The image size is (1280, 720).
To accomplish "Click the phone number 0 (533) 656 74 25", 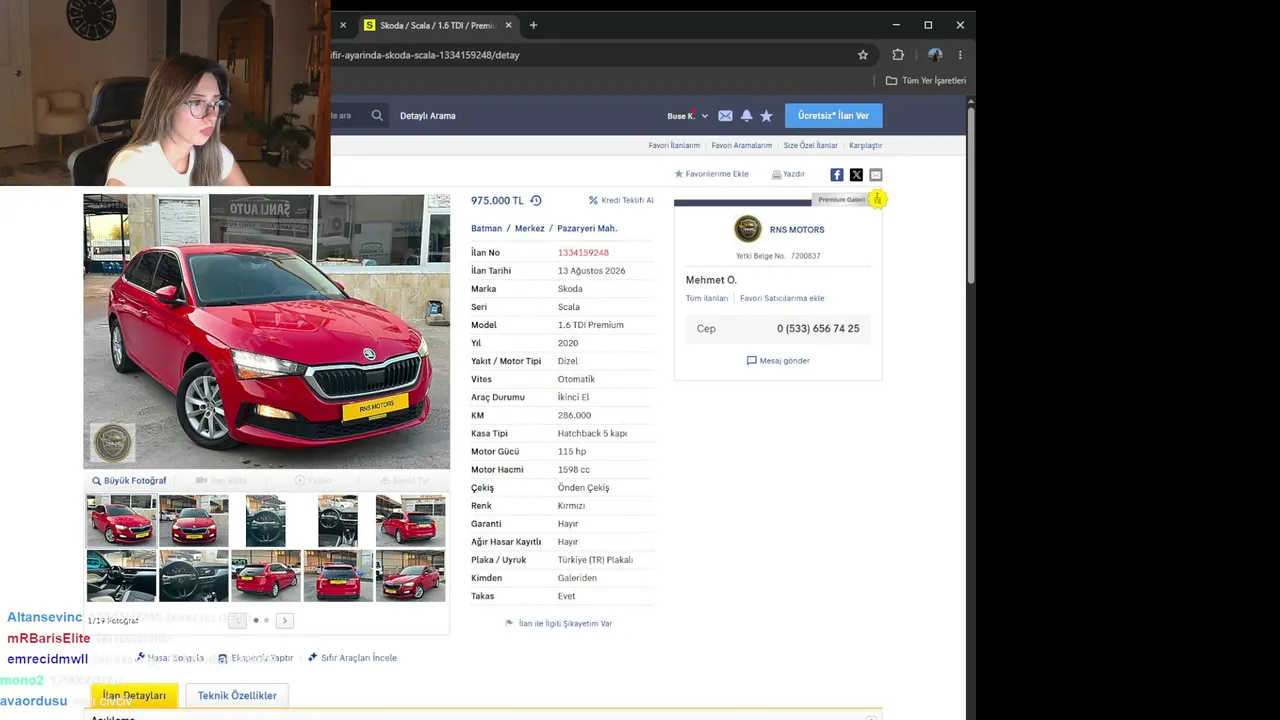I will 818,329.
